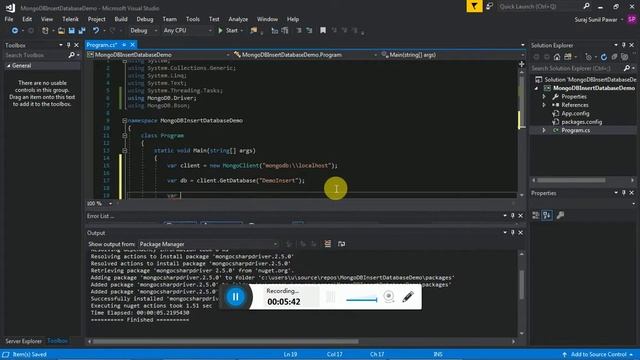Open the Analyze menu
Viewport: 640px width, 360px height.
pos(238,19)
